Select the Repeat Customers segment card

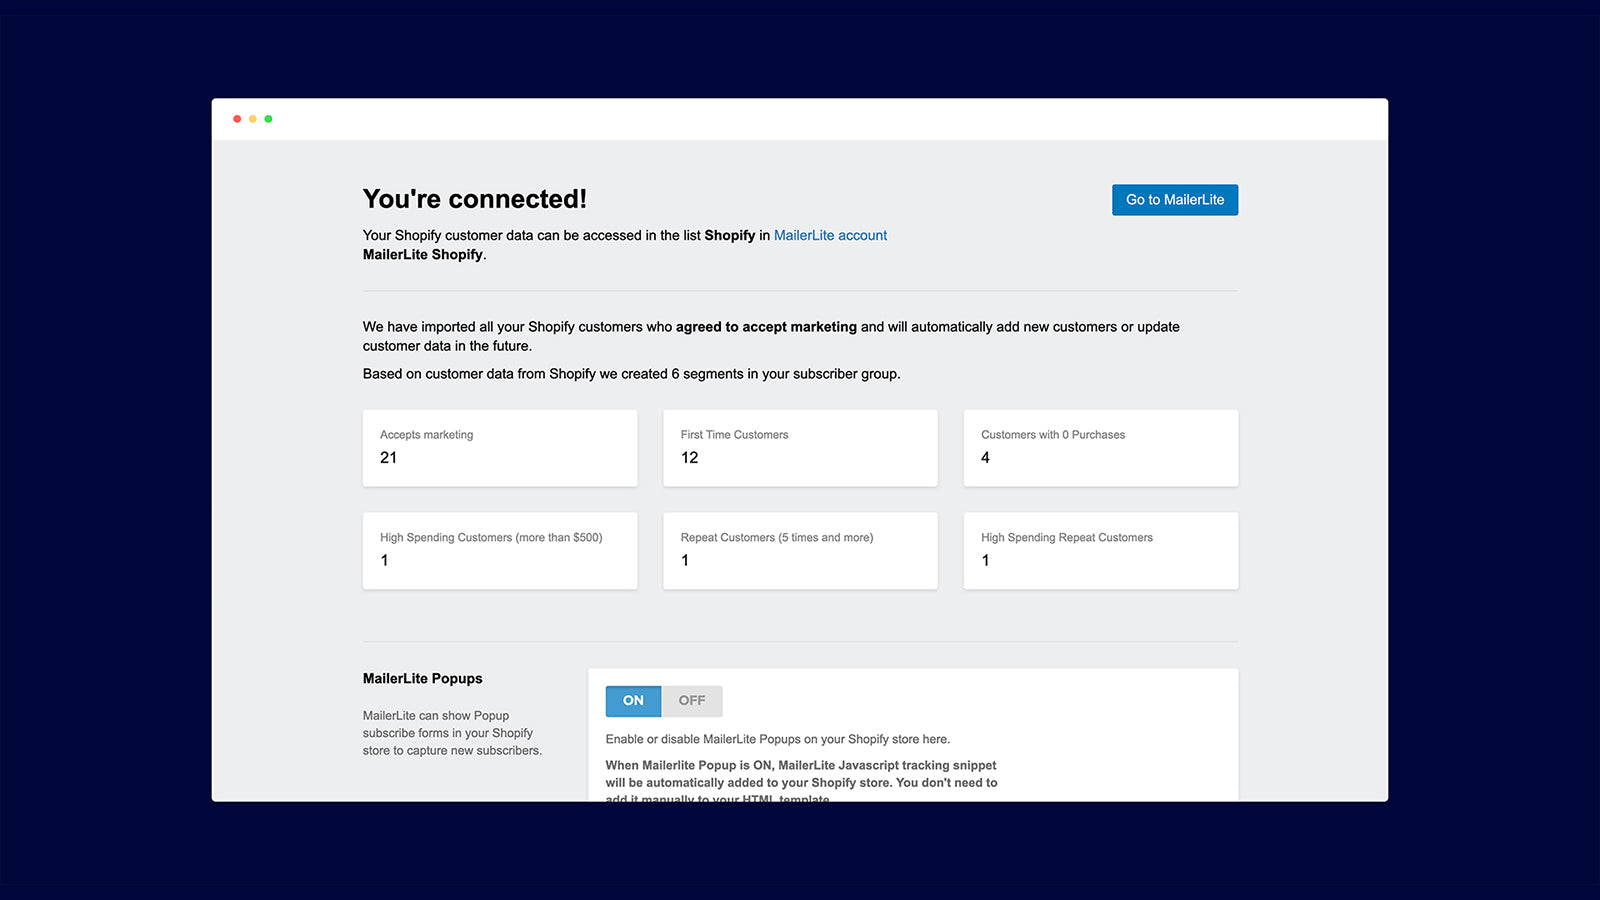[800, 550]
